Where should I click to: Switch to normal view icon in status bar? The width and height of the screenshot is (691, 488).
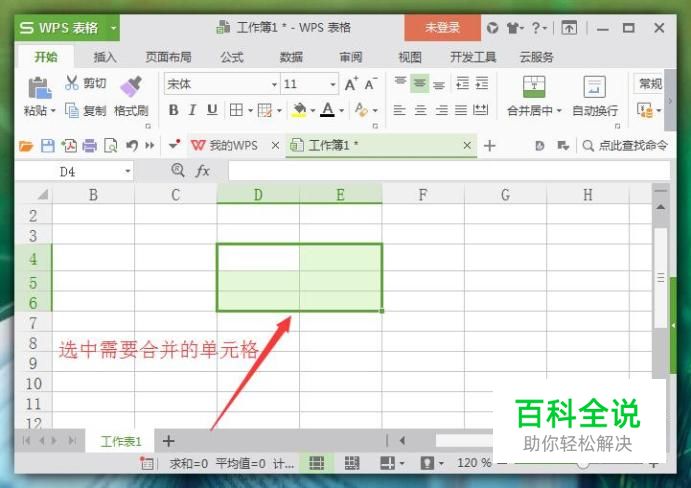[316, 463]
